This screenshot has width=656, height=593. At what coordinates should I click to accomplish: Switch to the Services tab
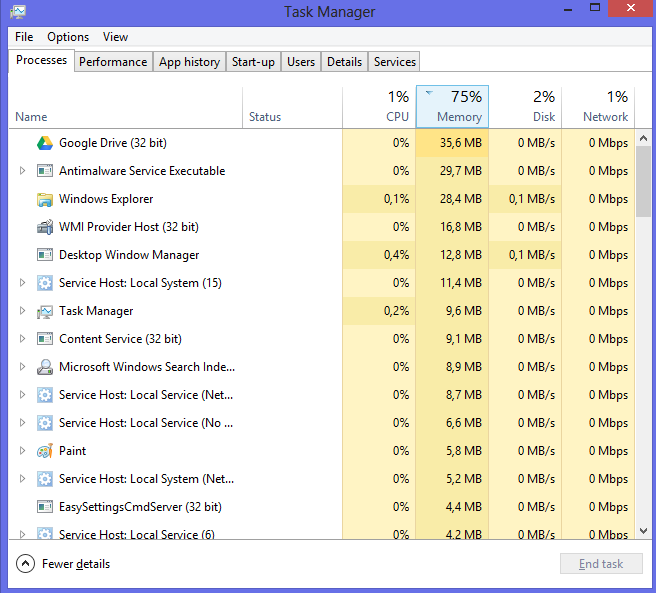(395, 62)
